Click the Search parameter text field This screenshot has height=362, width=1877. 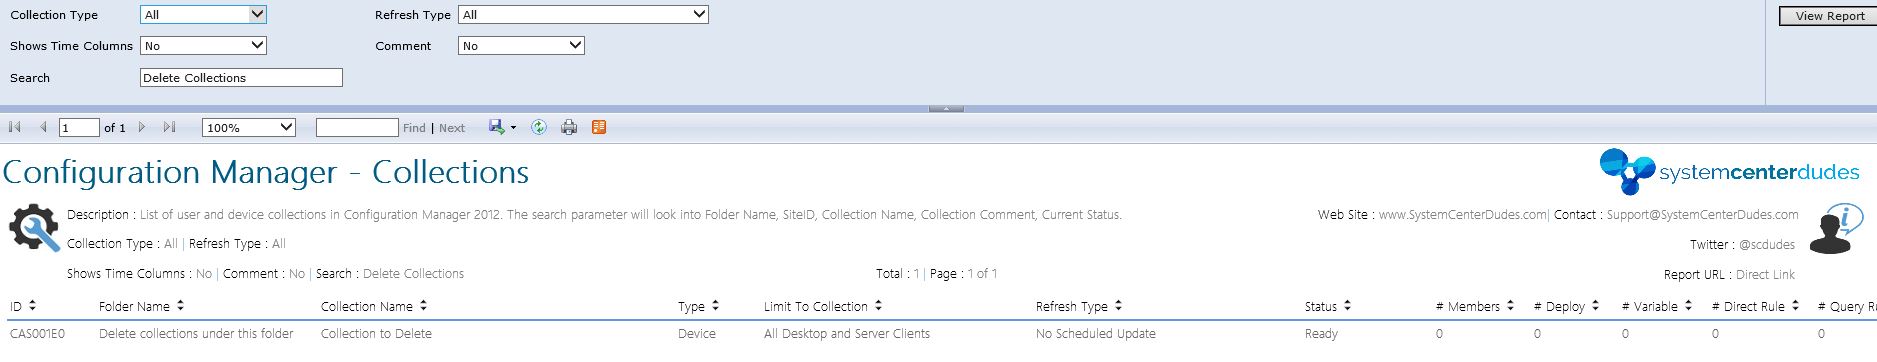(241, 77)
